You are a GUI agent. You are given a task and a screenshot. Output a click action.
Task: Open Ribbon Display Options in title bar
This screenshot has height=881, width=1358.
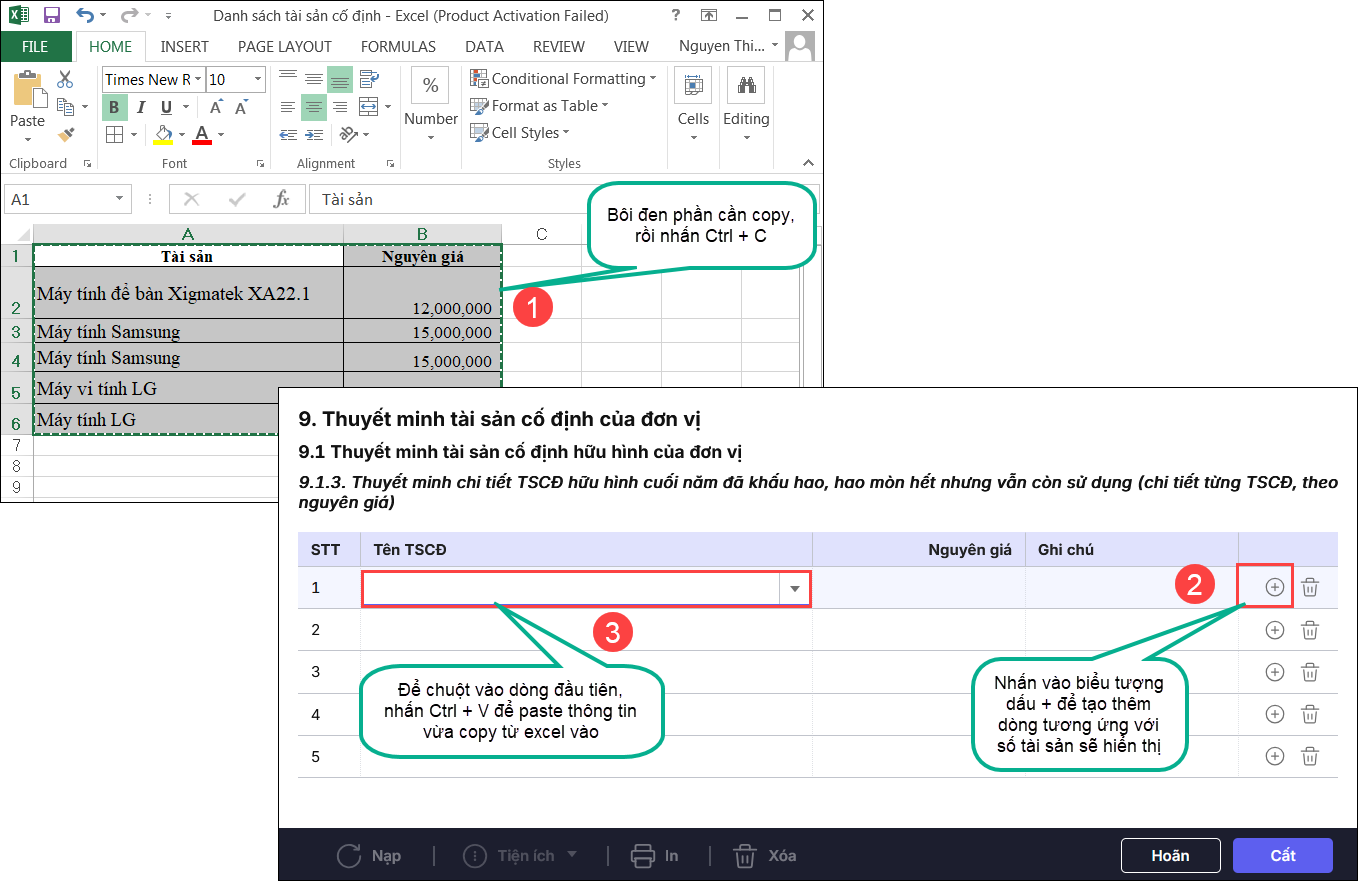pos(709,16)
